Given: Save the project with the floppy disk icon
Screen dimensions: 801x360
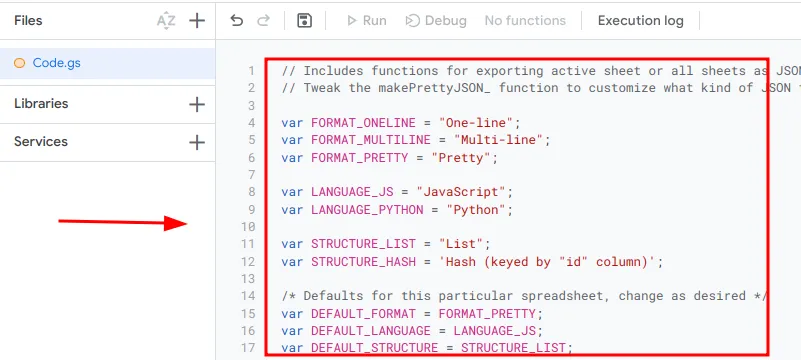Looking at the screenshot, I should point(304,20).
